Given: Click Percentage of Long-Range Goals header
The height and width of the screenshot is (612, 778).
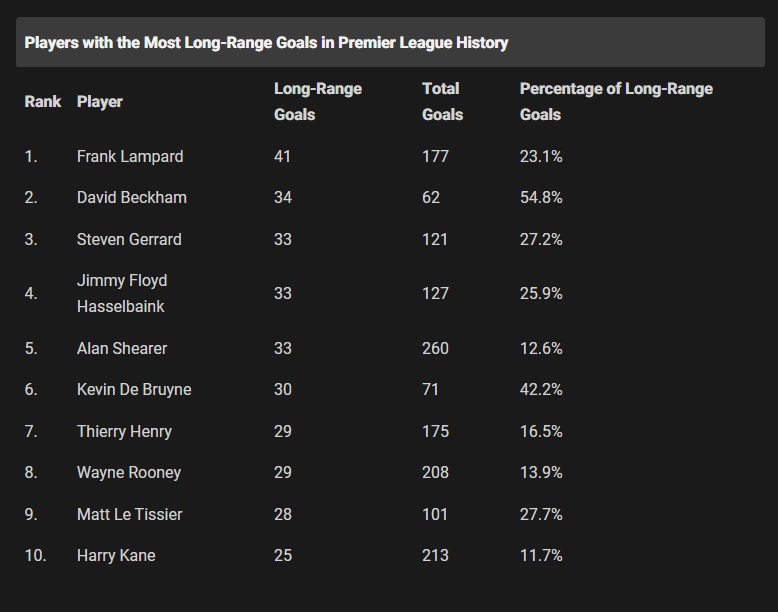Looking at the screenshot, I should point(616,102).
